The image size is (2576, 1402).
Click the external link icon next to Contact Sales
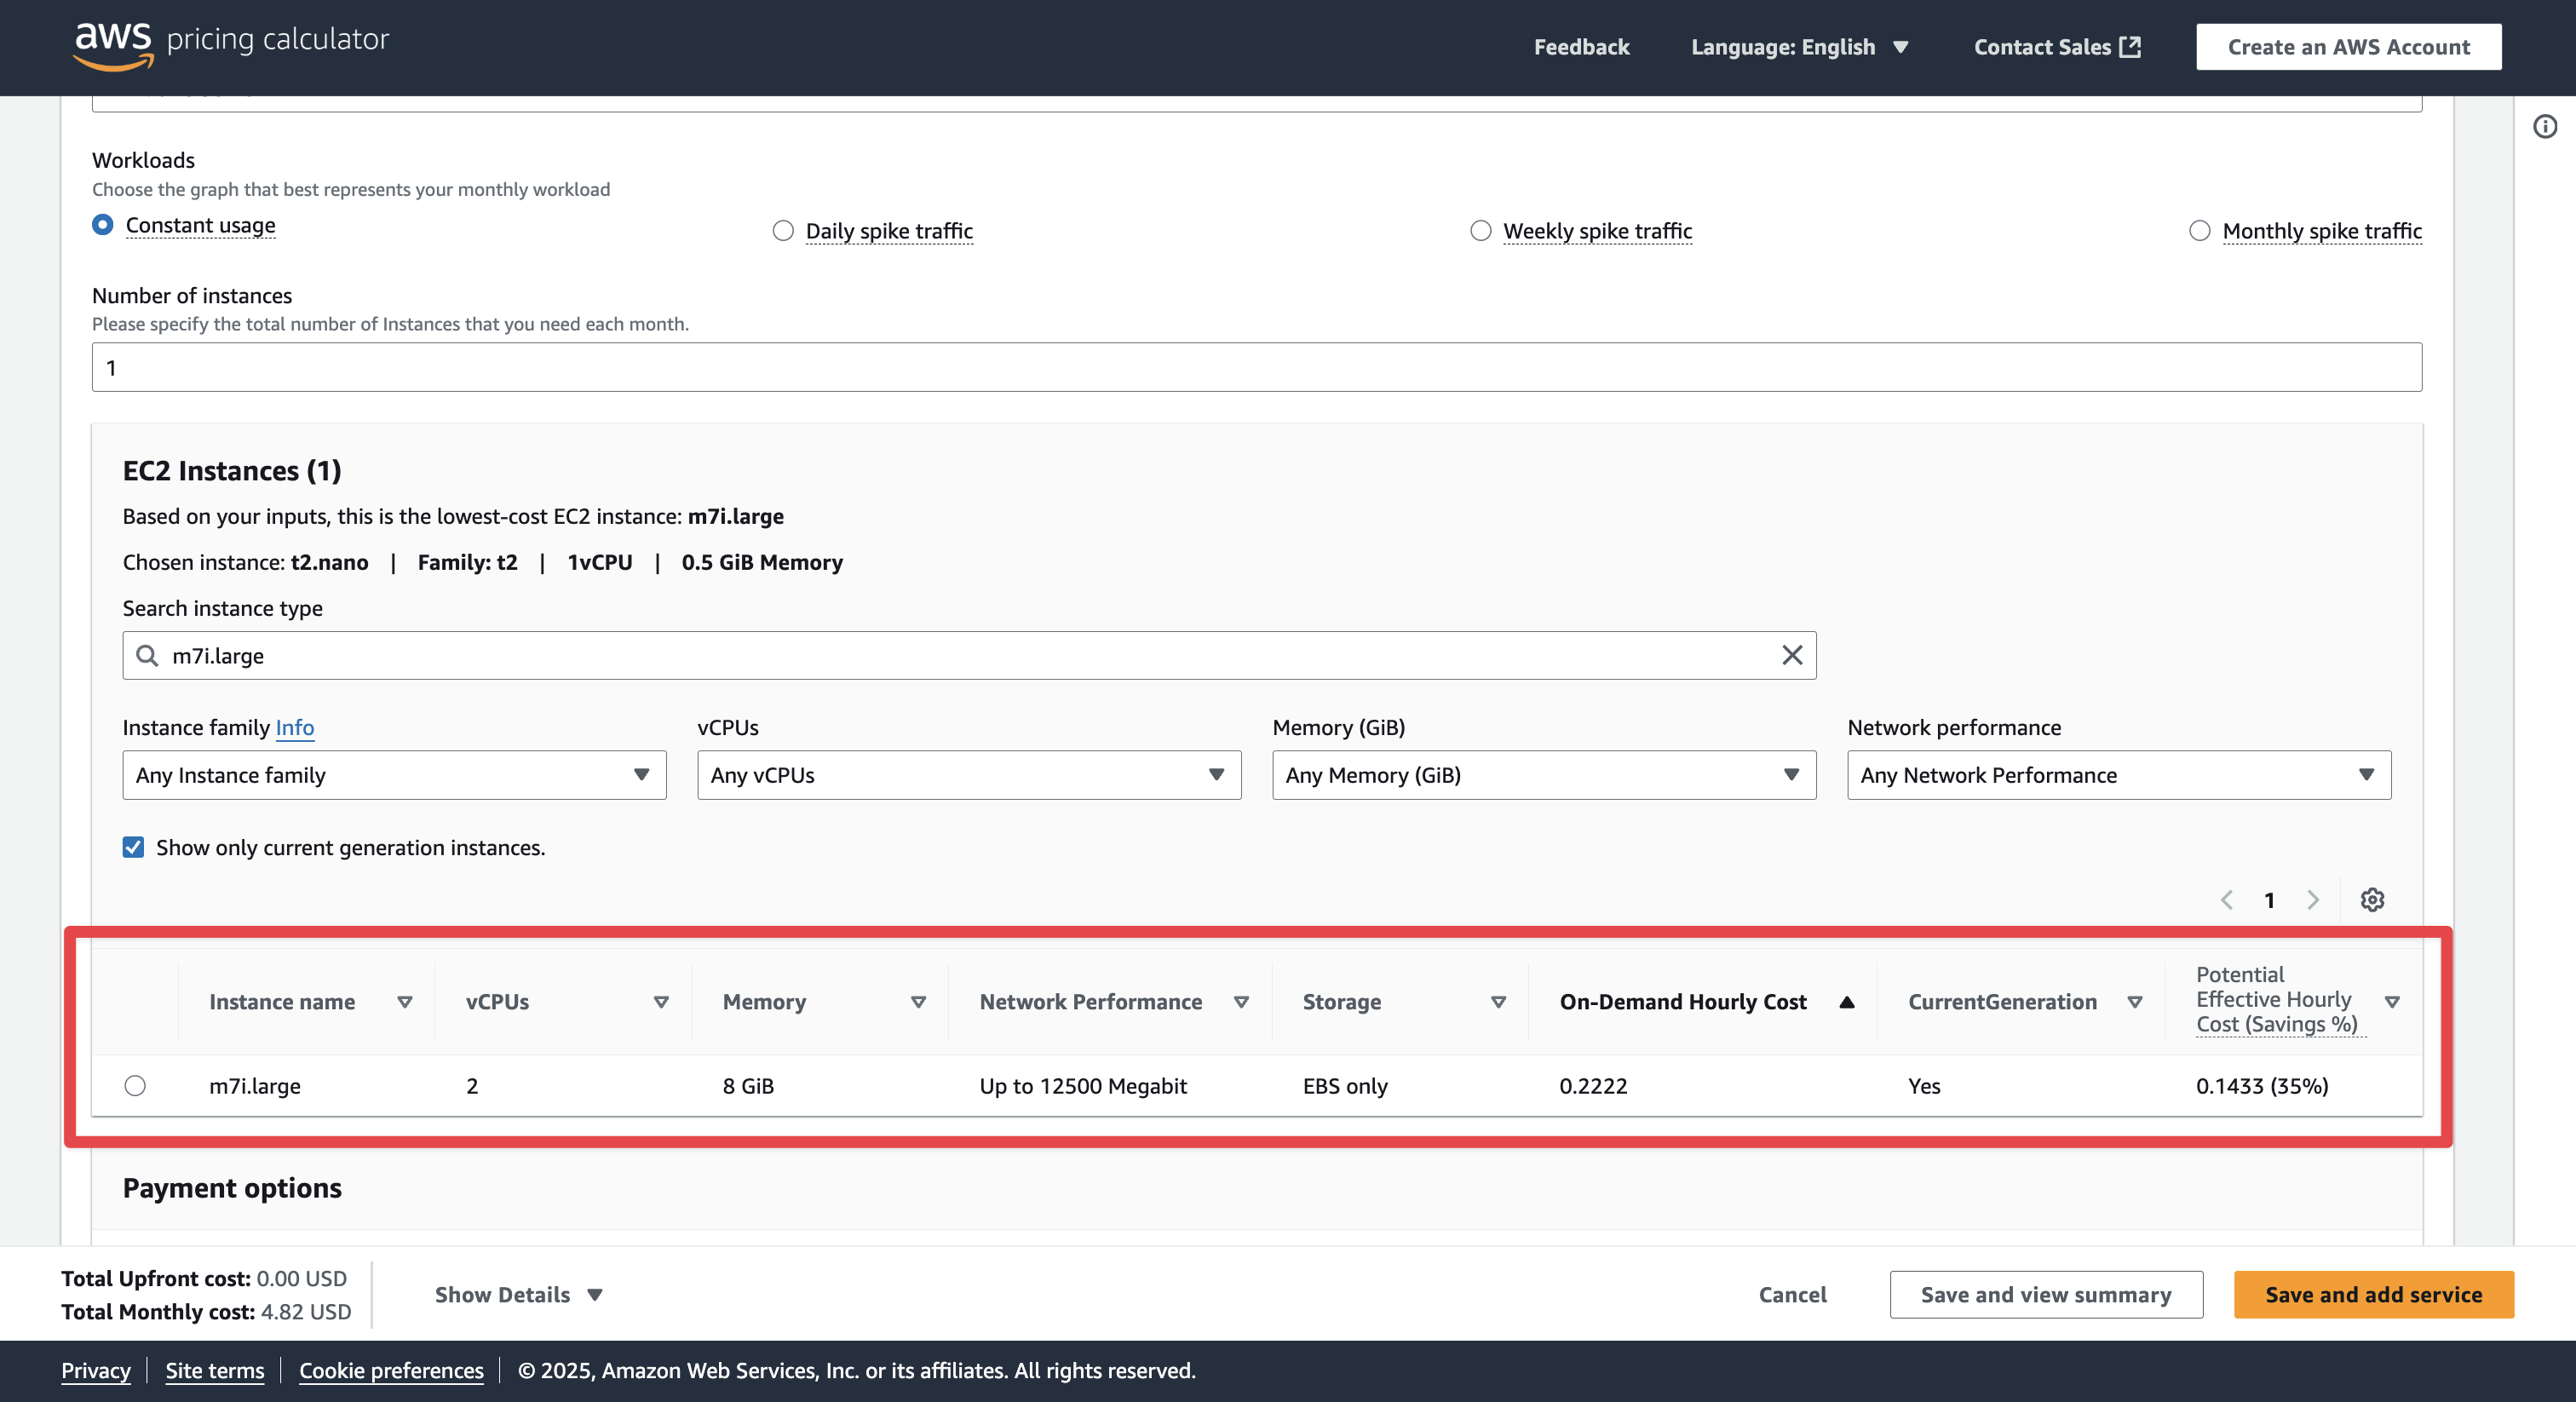coord(2131,46)
